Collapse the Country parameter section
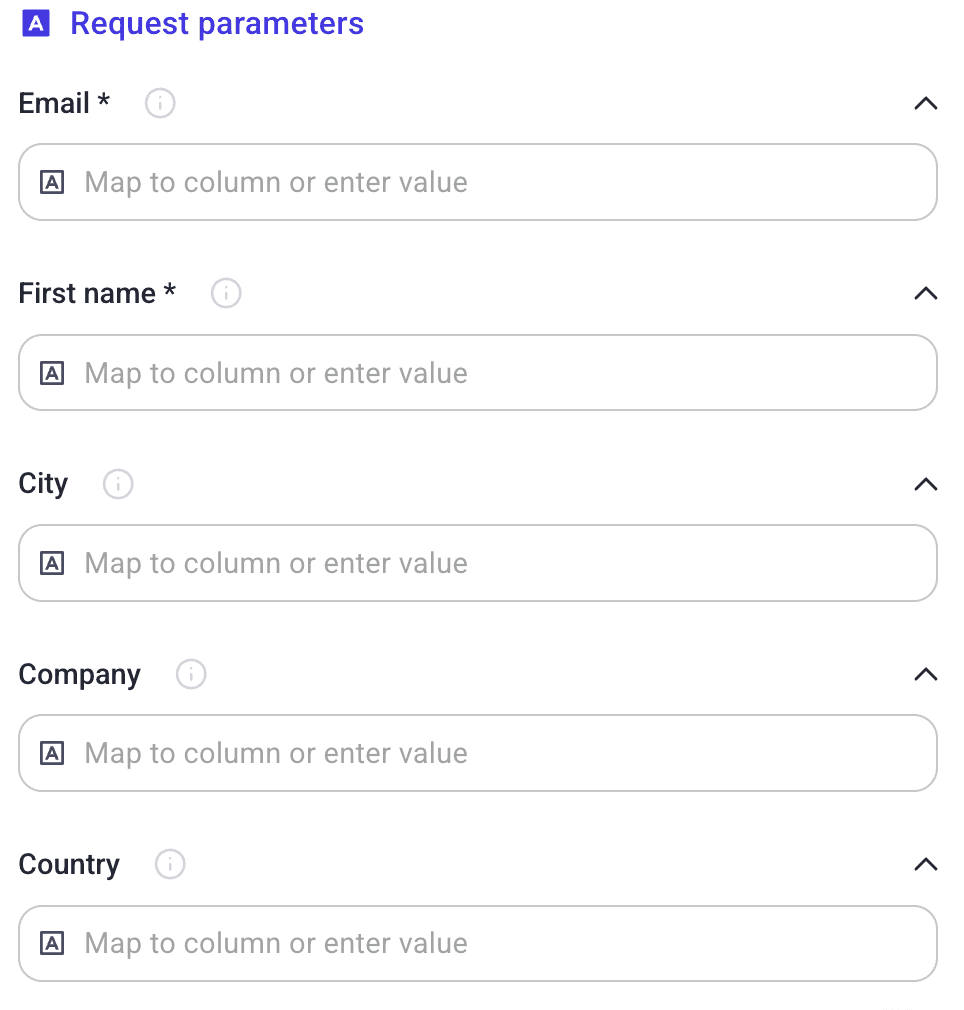The height and width of the screenshot is (1010, 964). coord(926,864)
